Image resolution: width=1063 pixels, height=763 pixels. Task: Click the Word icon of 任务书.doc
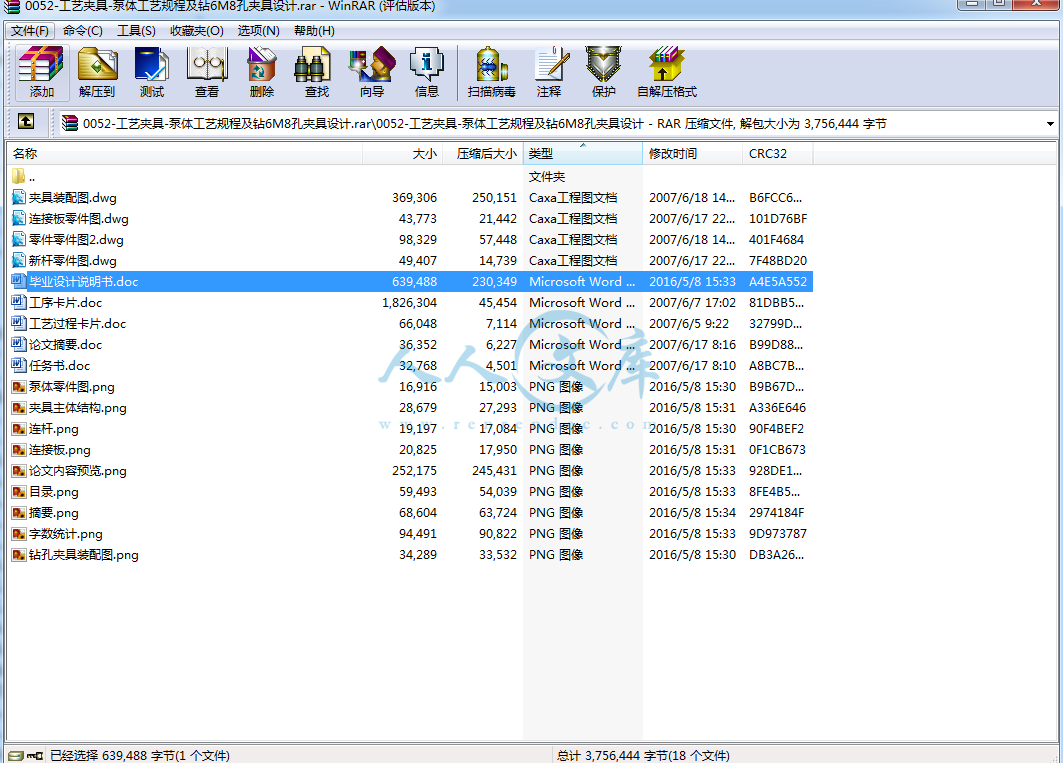(19, 366)
